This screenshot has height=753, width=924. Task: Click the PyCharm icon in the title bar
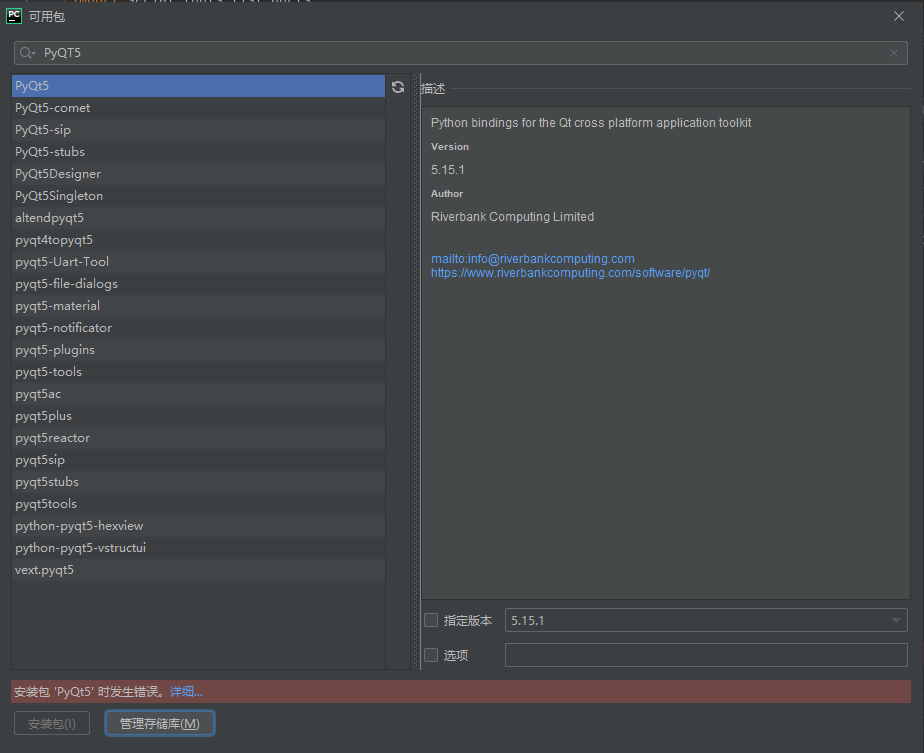pyautogui.click(x=13, y=15)
